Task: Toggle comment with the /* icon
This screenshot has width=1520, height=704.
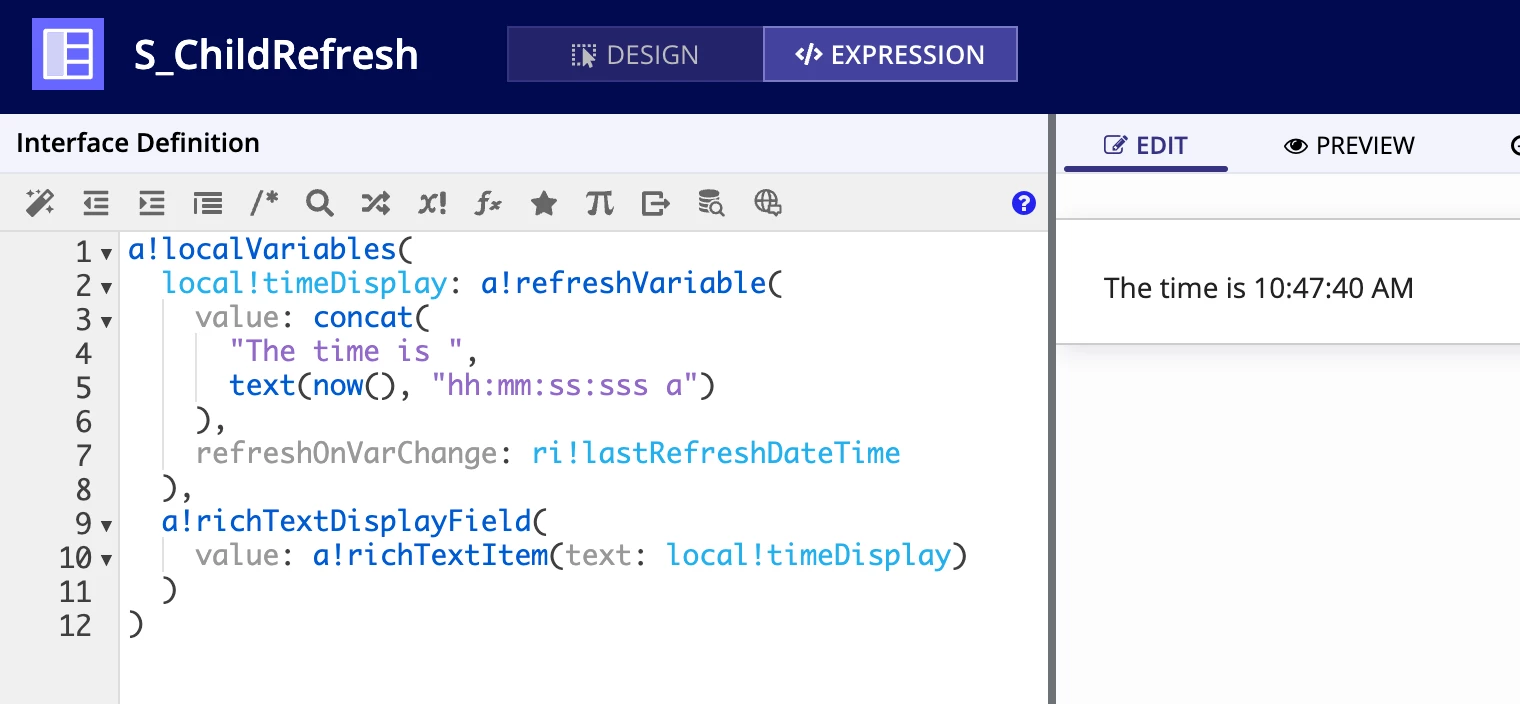Action: coord(264,203)
